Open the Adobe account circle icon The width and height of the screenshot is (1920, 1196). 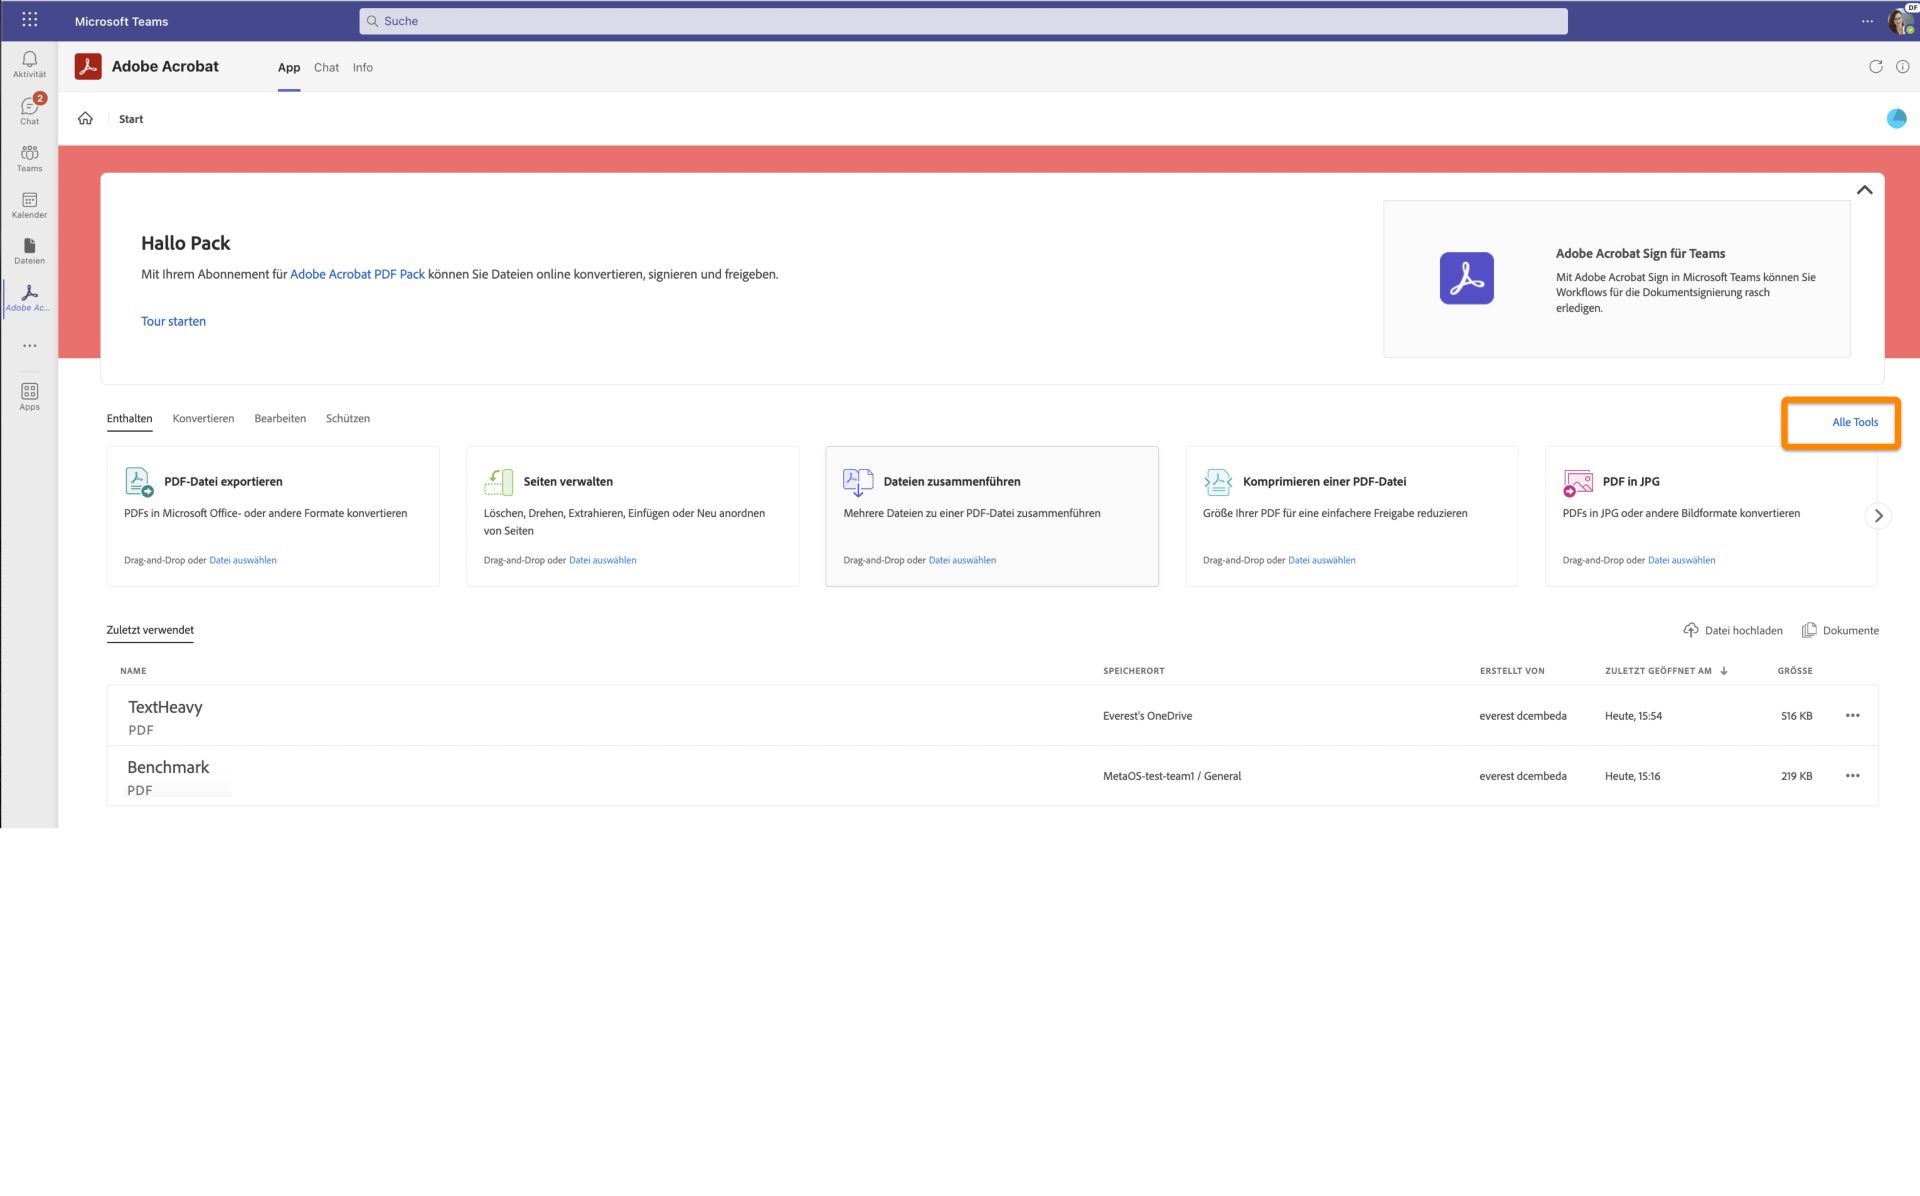pos(1896,118)
